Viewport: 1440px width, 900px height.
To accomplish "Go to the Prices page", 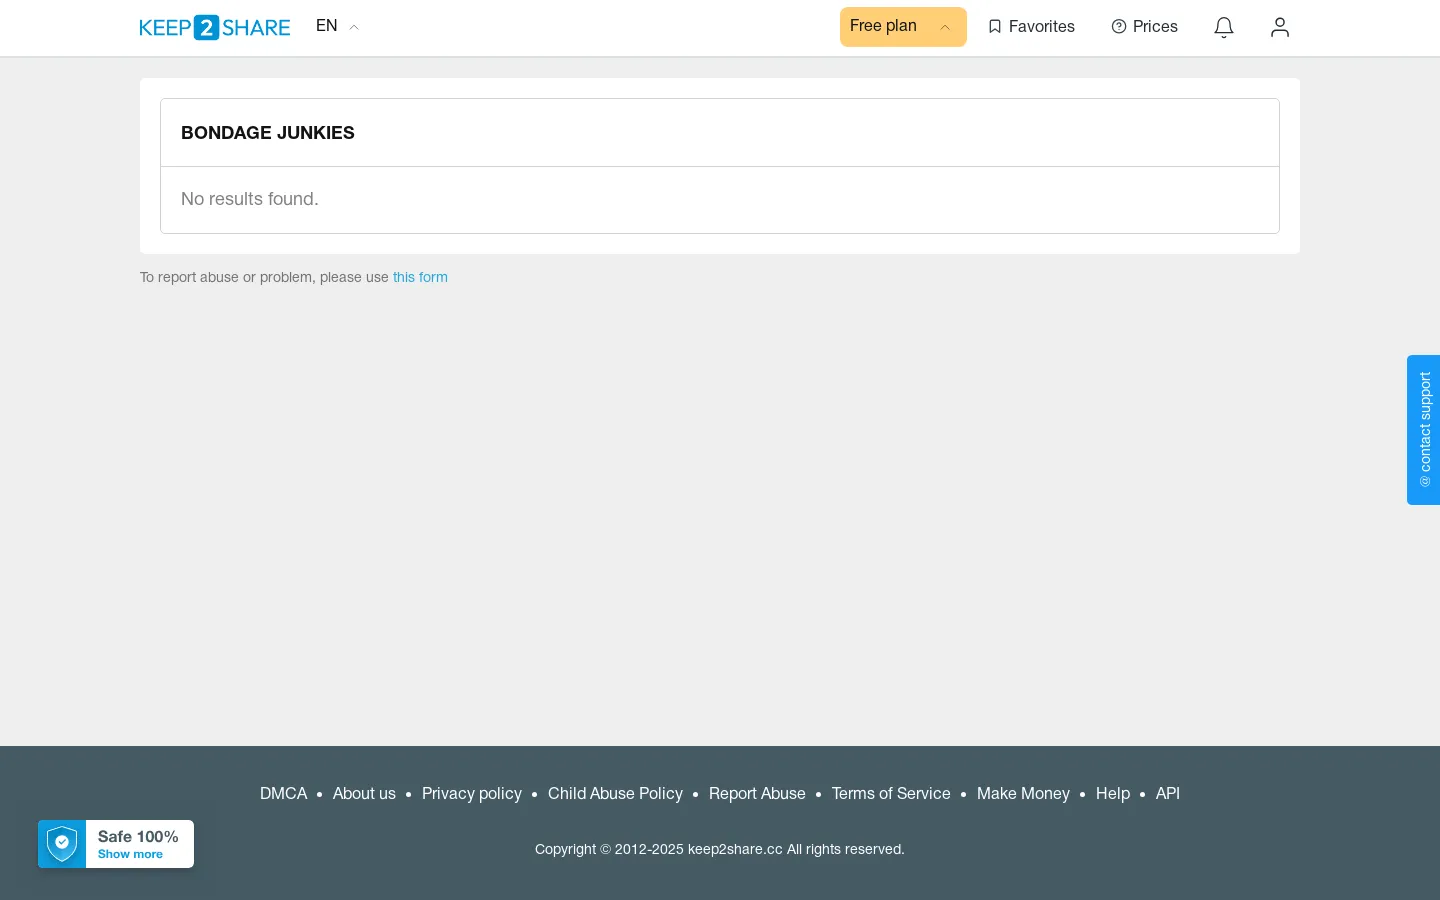I will pyautogui.click(x=1145, y=27).
